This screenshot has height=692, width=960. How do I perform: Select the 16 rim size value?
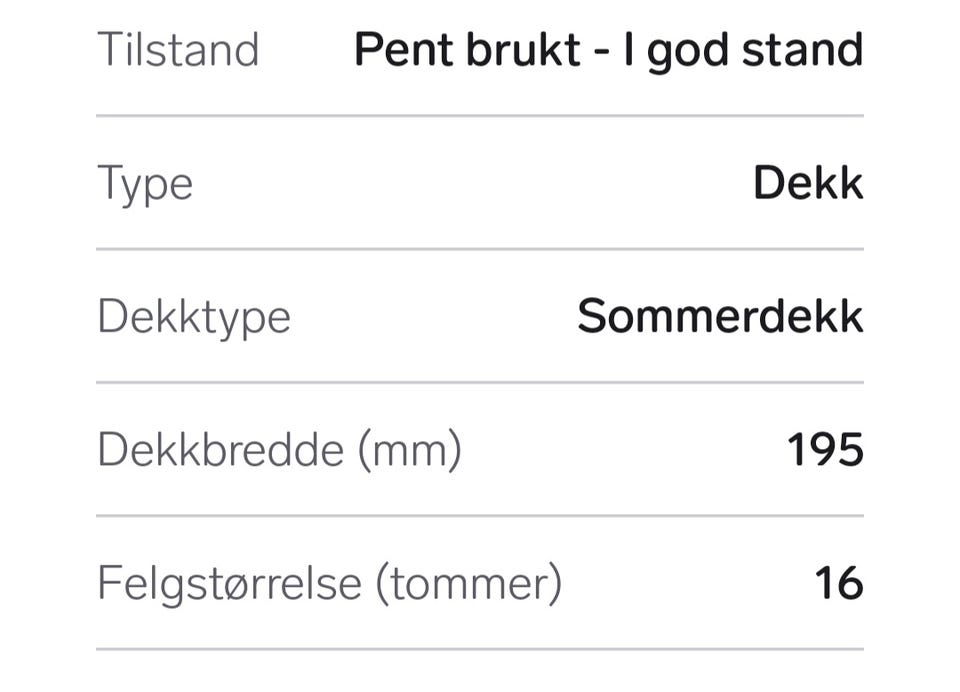839,583
